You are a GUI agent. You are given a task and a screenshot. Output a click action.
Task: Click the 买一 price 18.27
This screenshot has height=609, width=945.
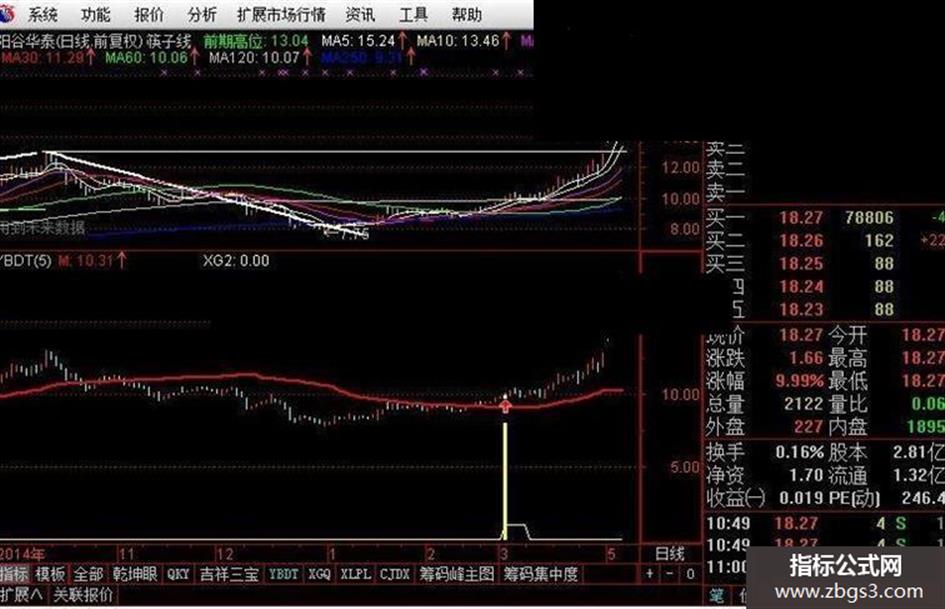[x=801, y=218]
